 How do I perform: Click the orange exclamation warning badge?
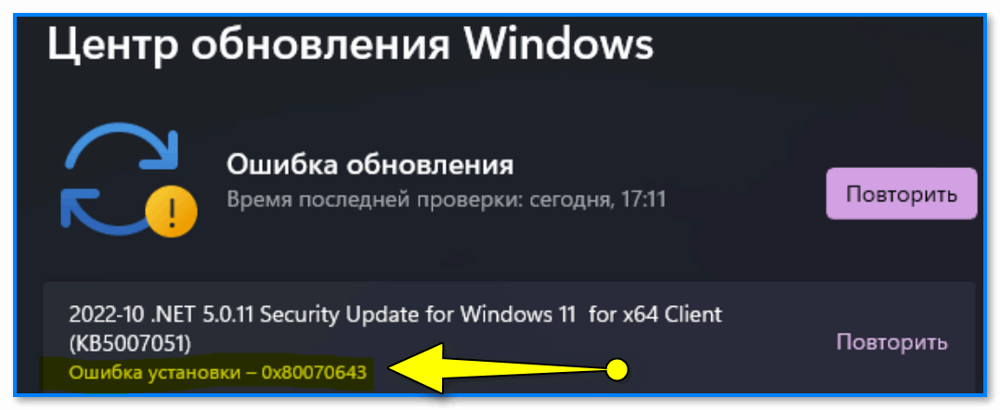[171, 211]
